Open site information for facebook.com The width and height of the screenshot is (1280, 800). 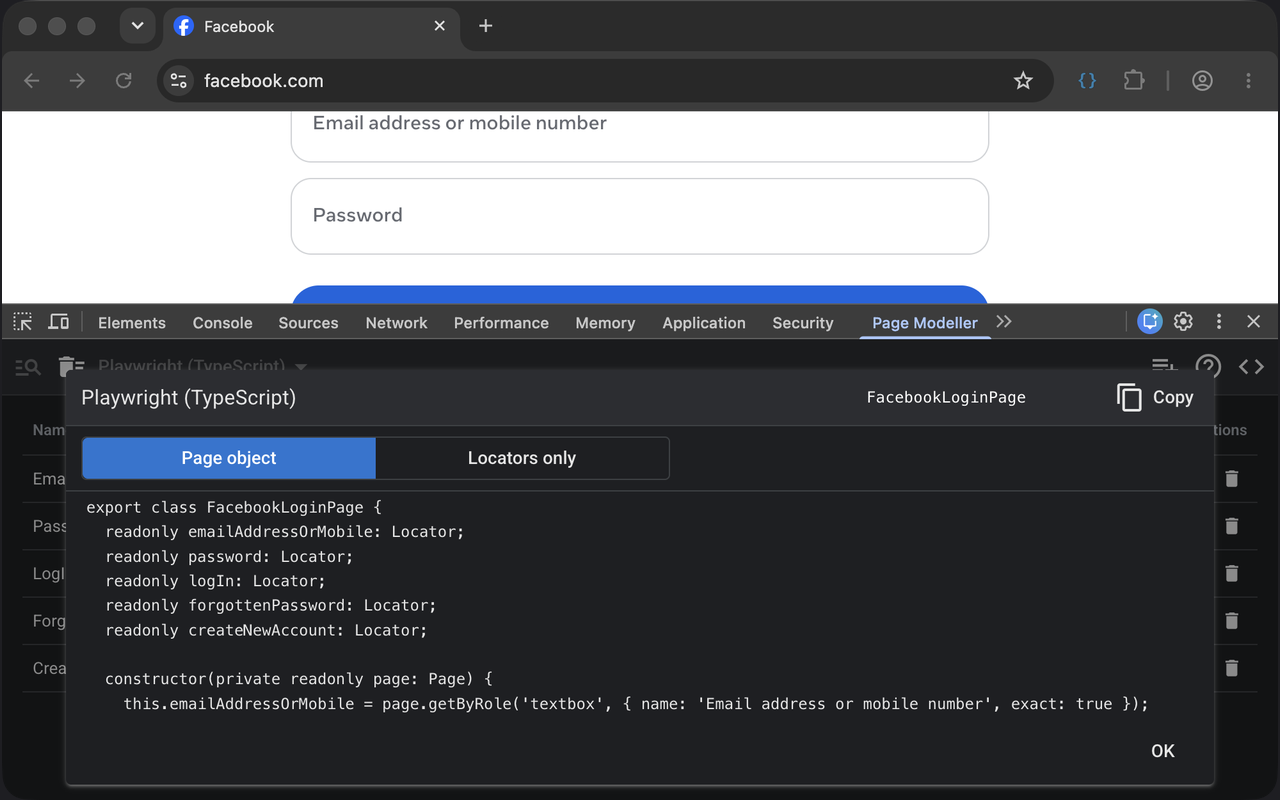pyautogui.click(x=179, y=81)
